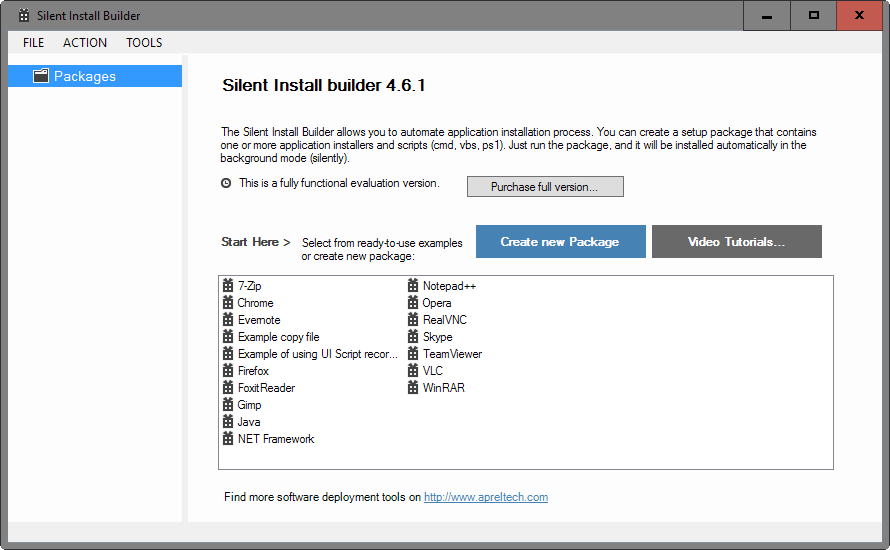Viewport: 890px width, 550px height.
Task: Click the package icon beside RealVNC
Action: (413, 320)
